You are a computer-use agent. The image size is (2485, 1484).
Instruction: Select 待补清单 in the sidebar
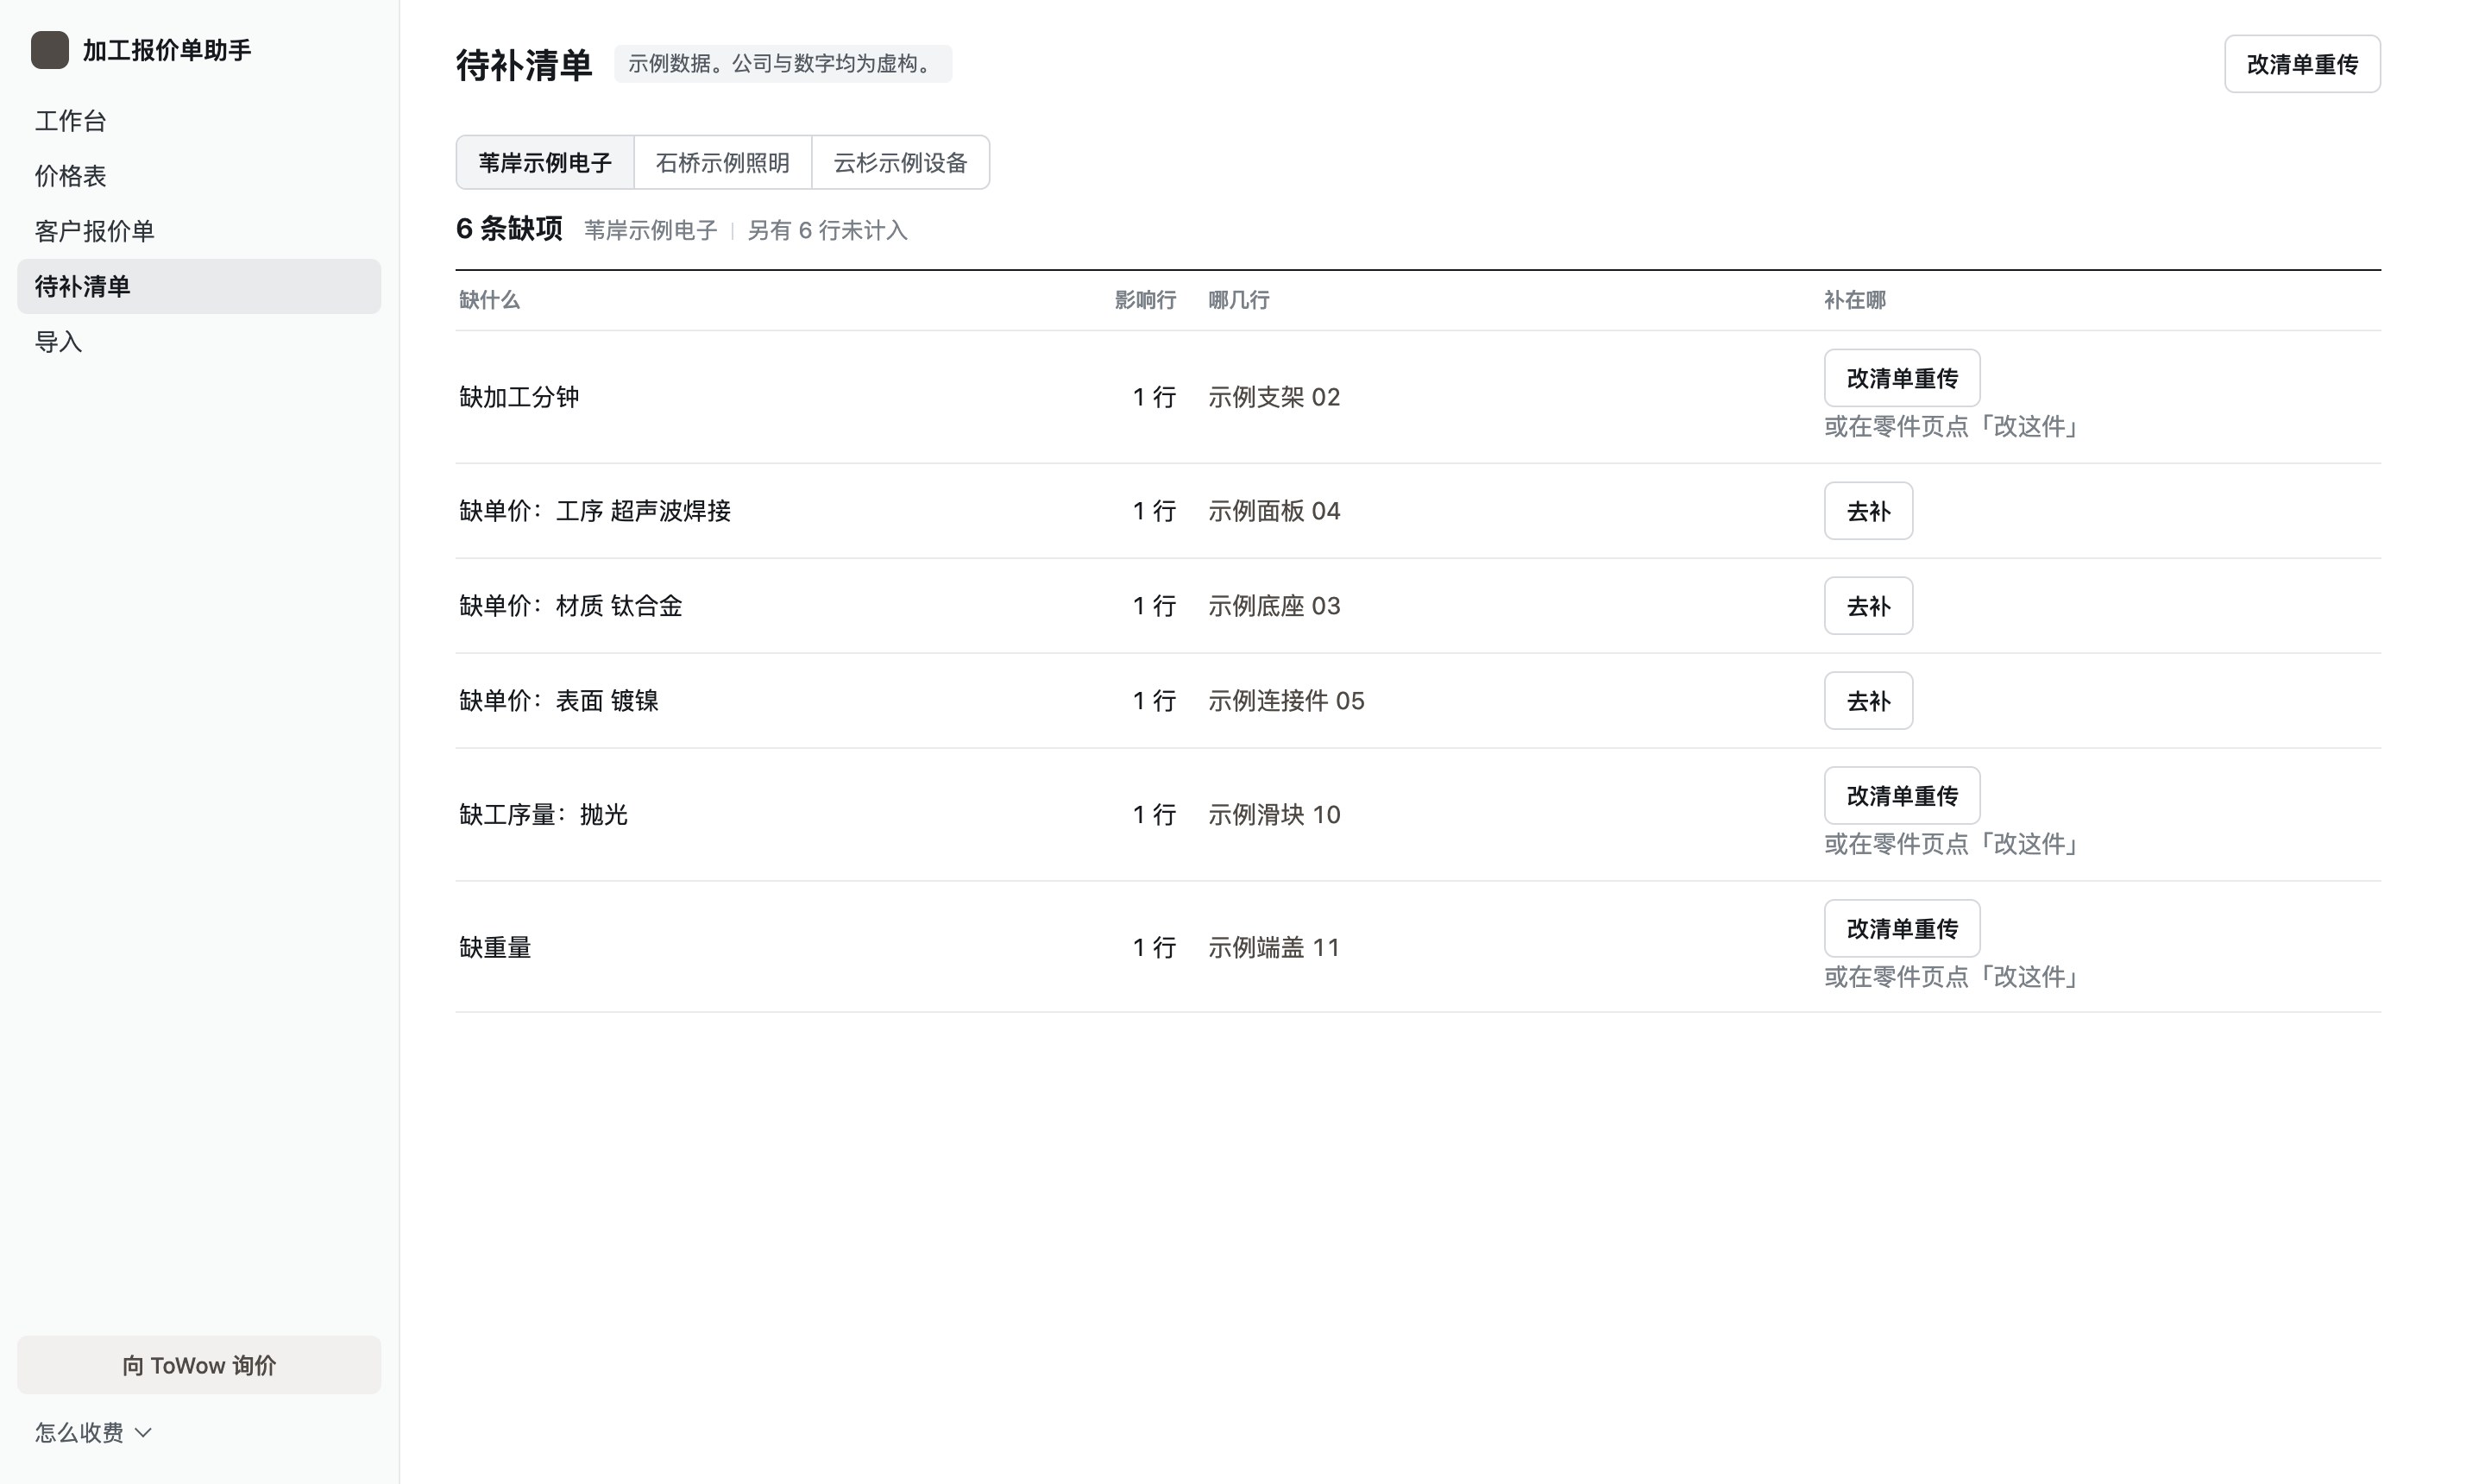pyautogui.click(x=199, y=286)
